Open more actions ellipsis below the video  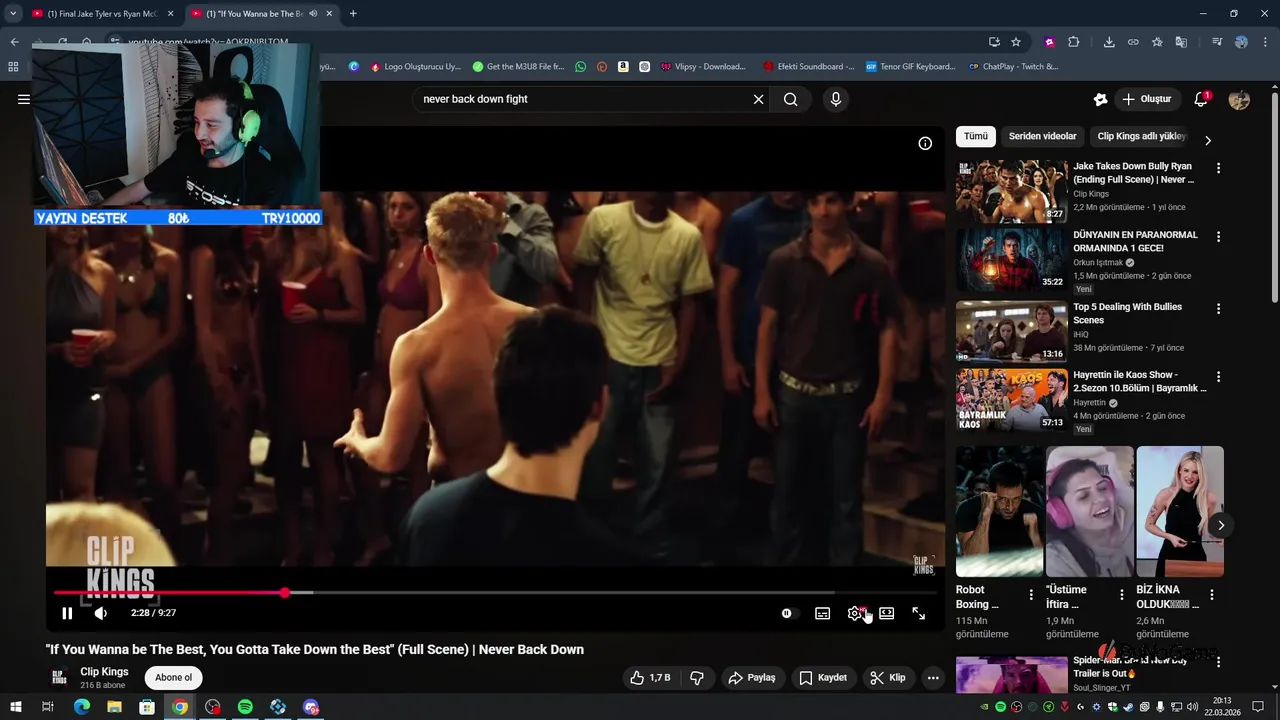(933, 678)
